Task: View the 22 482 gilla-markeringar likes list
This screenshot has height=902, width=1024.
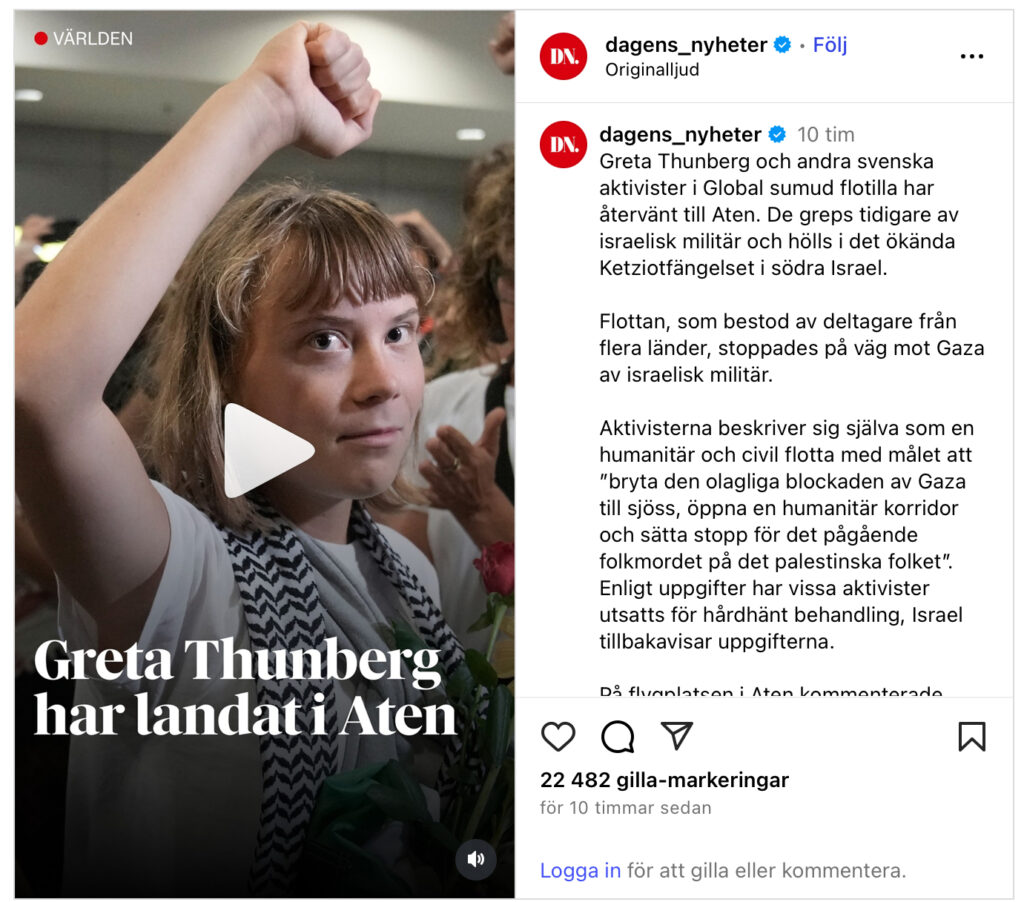Action: (x=664, y=780)
